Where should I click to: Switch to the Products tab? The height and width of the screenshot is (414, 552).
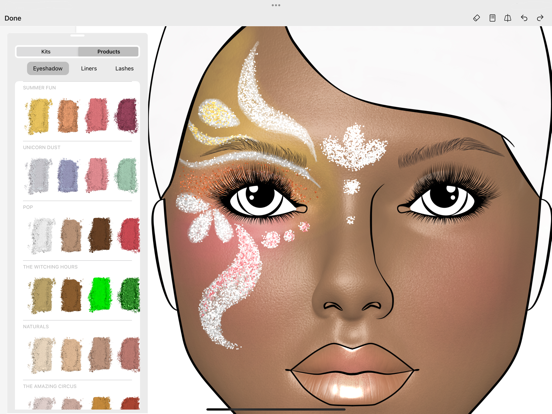click(x=108, y=51)
